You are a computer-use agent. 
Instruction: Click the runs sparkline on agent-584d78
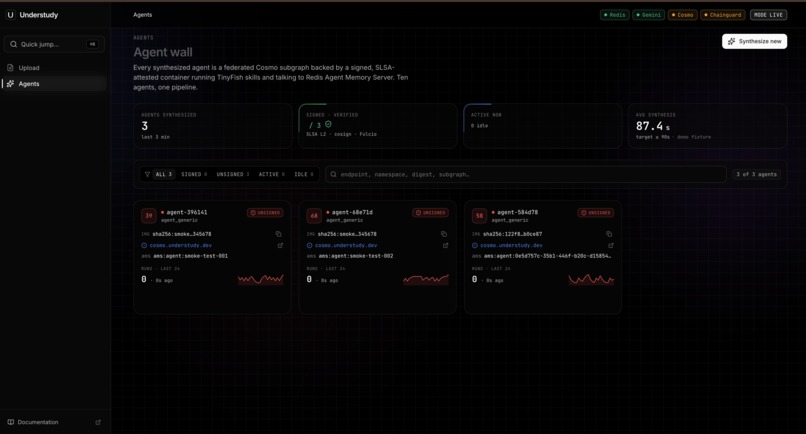pos(591,279)
